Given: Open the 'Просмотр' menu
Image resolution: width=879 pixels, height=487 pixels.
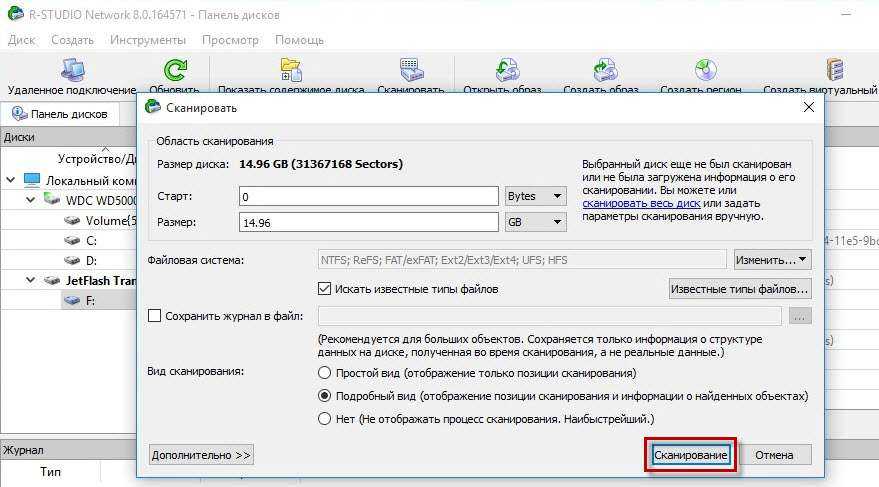Looking at the screenshot, I should point(230,40).
